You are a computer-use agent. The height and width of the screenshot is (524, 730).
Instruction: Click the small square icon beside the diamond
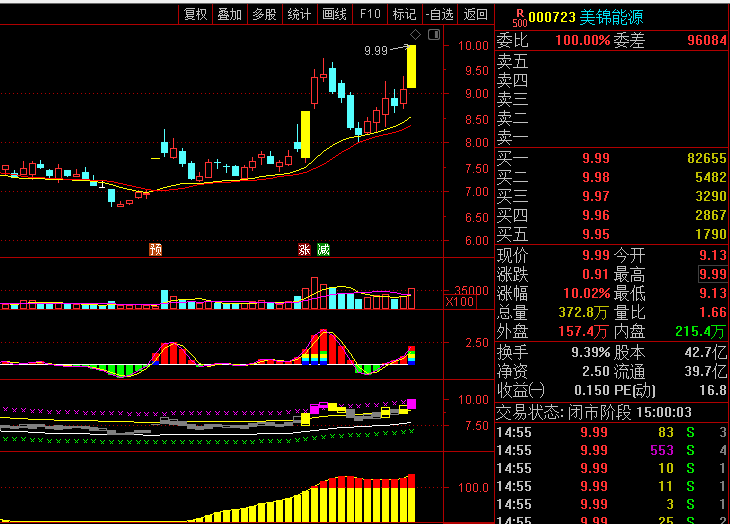coord(433,34)
